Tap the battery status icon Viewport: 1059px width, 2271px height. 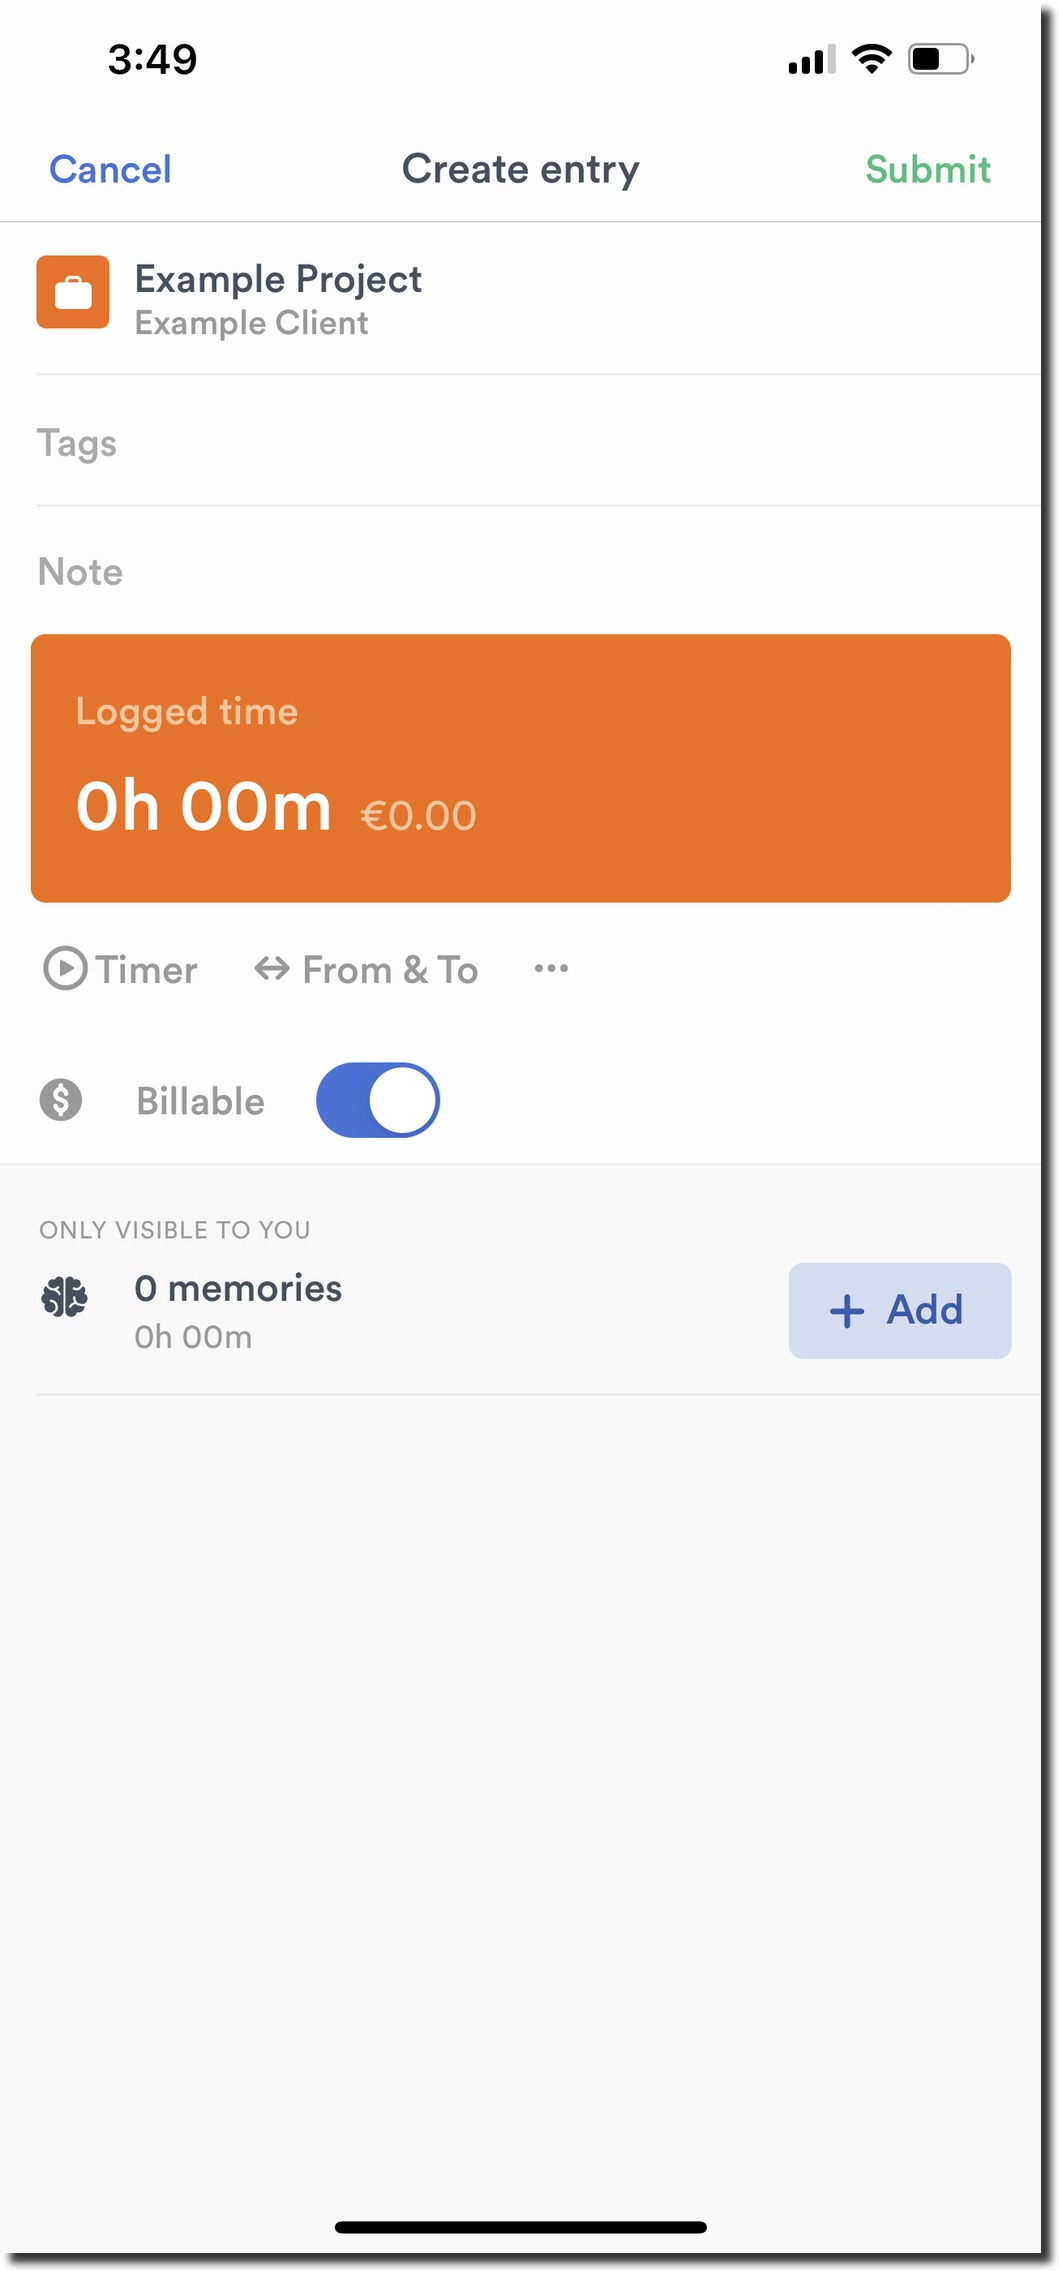point(940,60)
